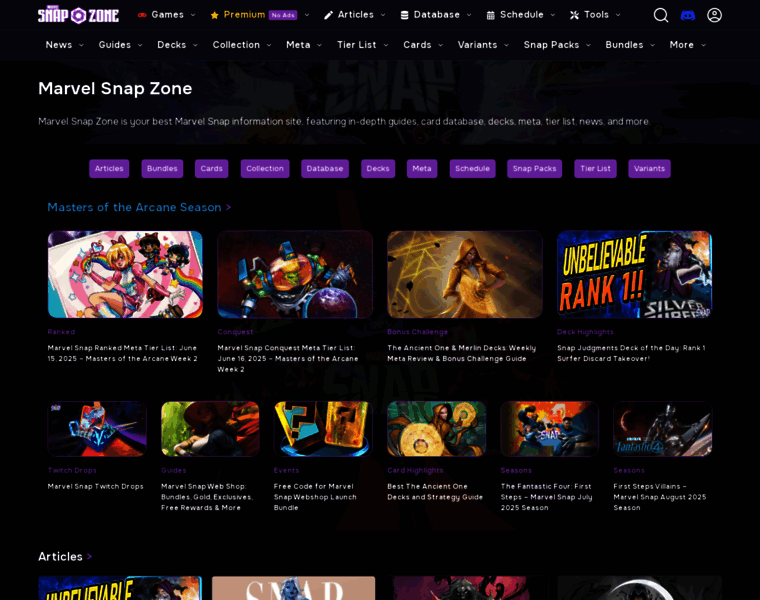Open the Fantastic Four First Steps thumbnail
Image resolution: width=760 pixels, height=600 pixels.
click(x=550, y=429)
